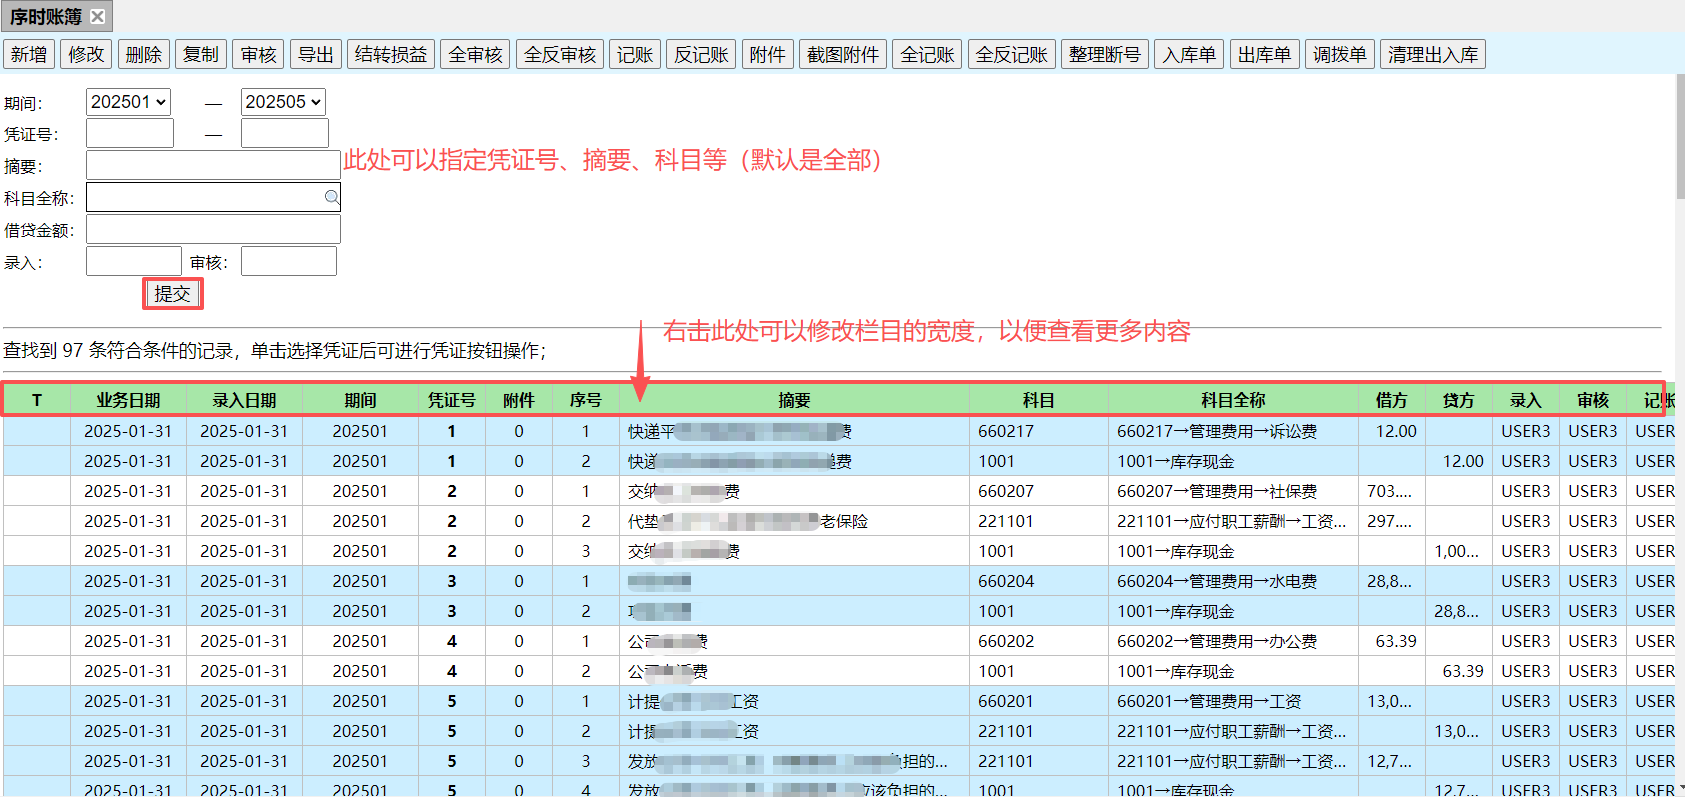
Task: Click into the 审核 filter text box
Action: pos(288,261)
